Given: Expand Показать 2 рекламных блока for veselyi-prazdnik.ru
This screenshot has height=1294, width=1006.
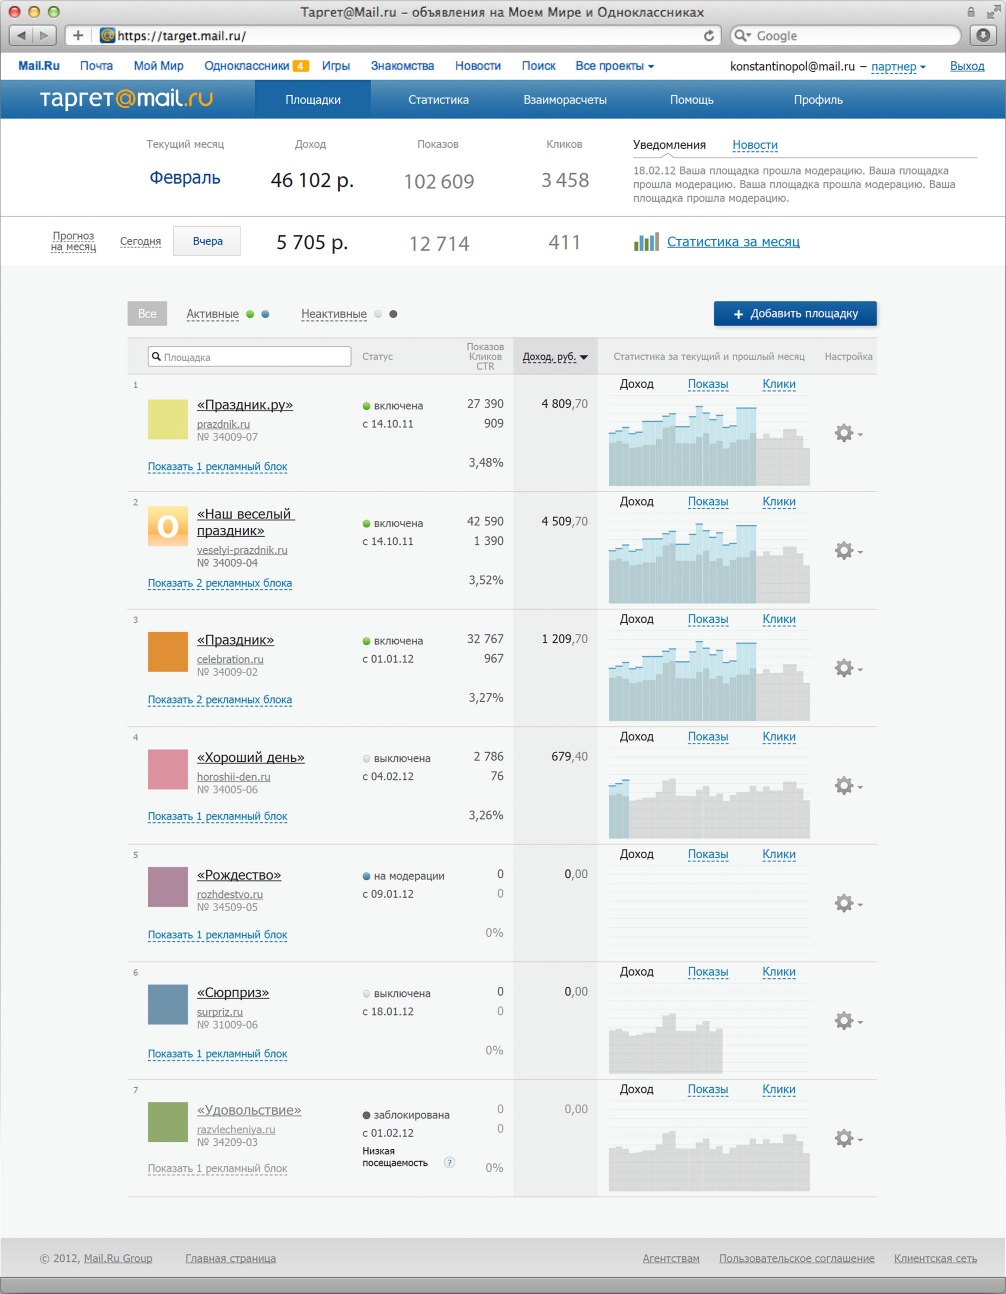Looking at the screenshot, I should [x=220, y=583].
